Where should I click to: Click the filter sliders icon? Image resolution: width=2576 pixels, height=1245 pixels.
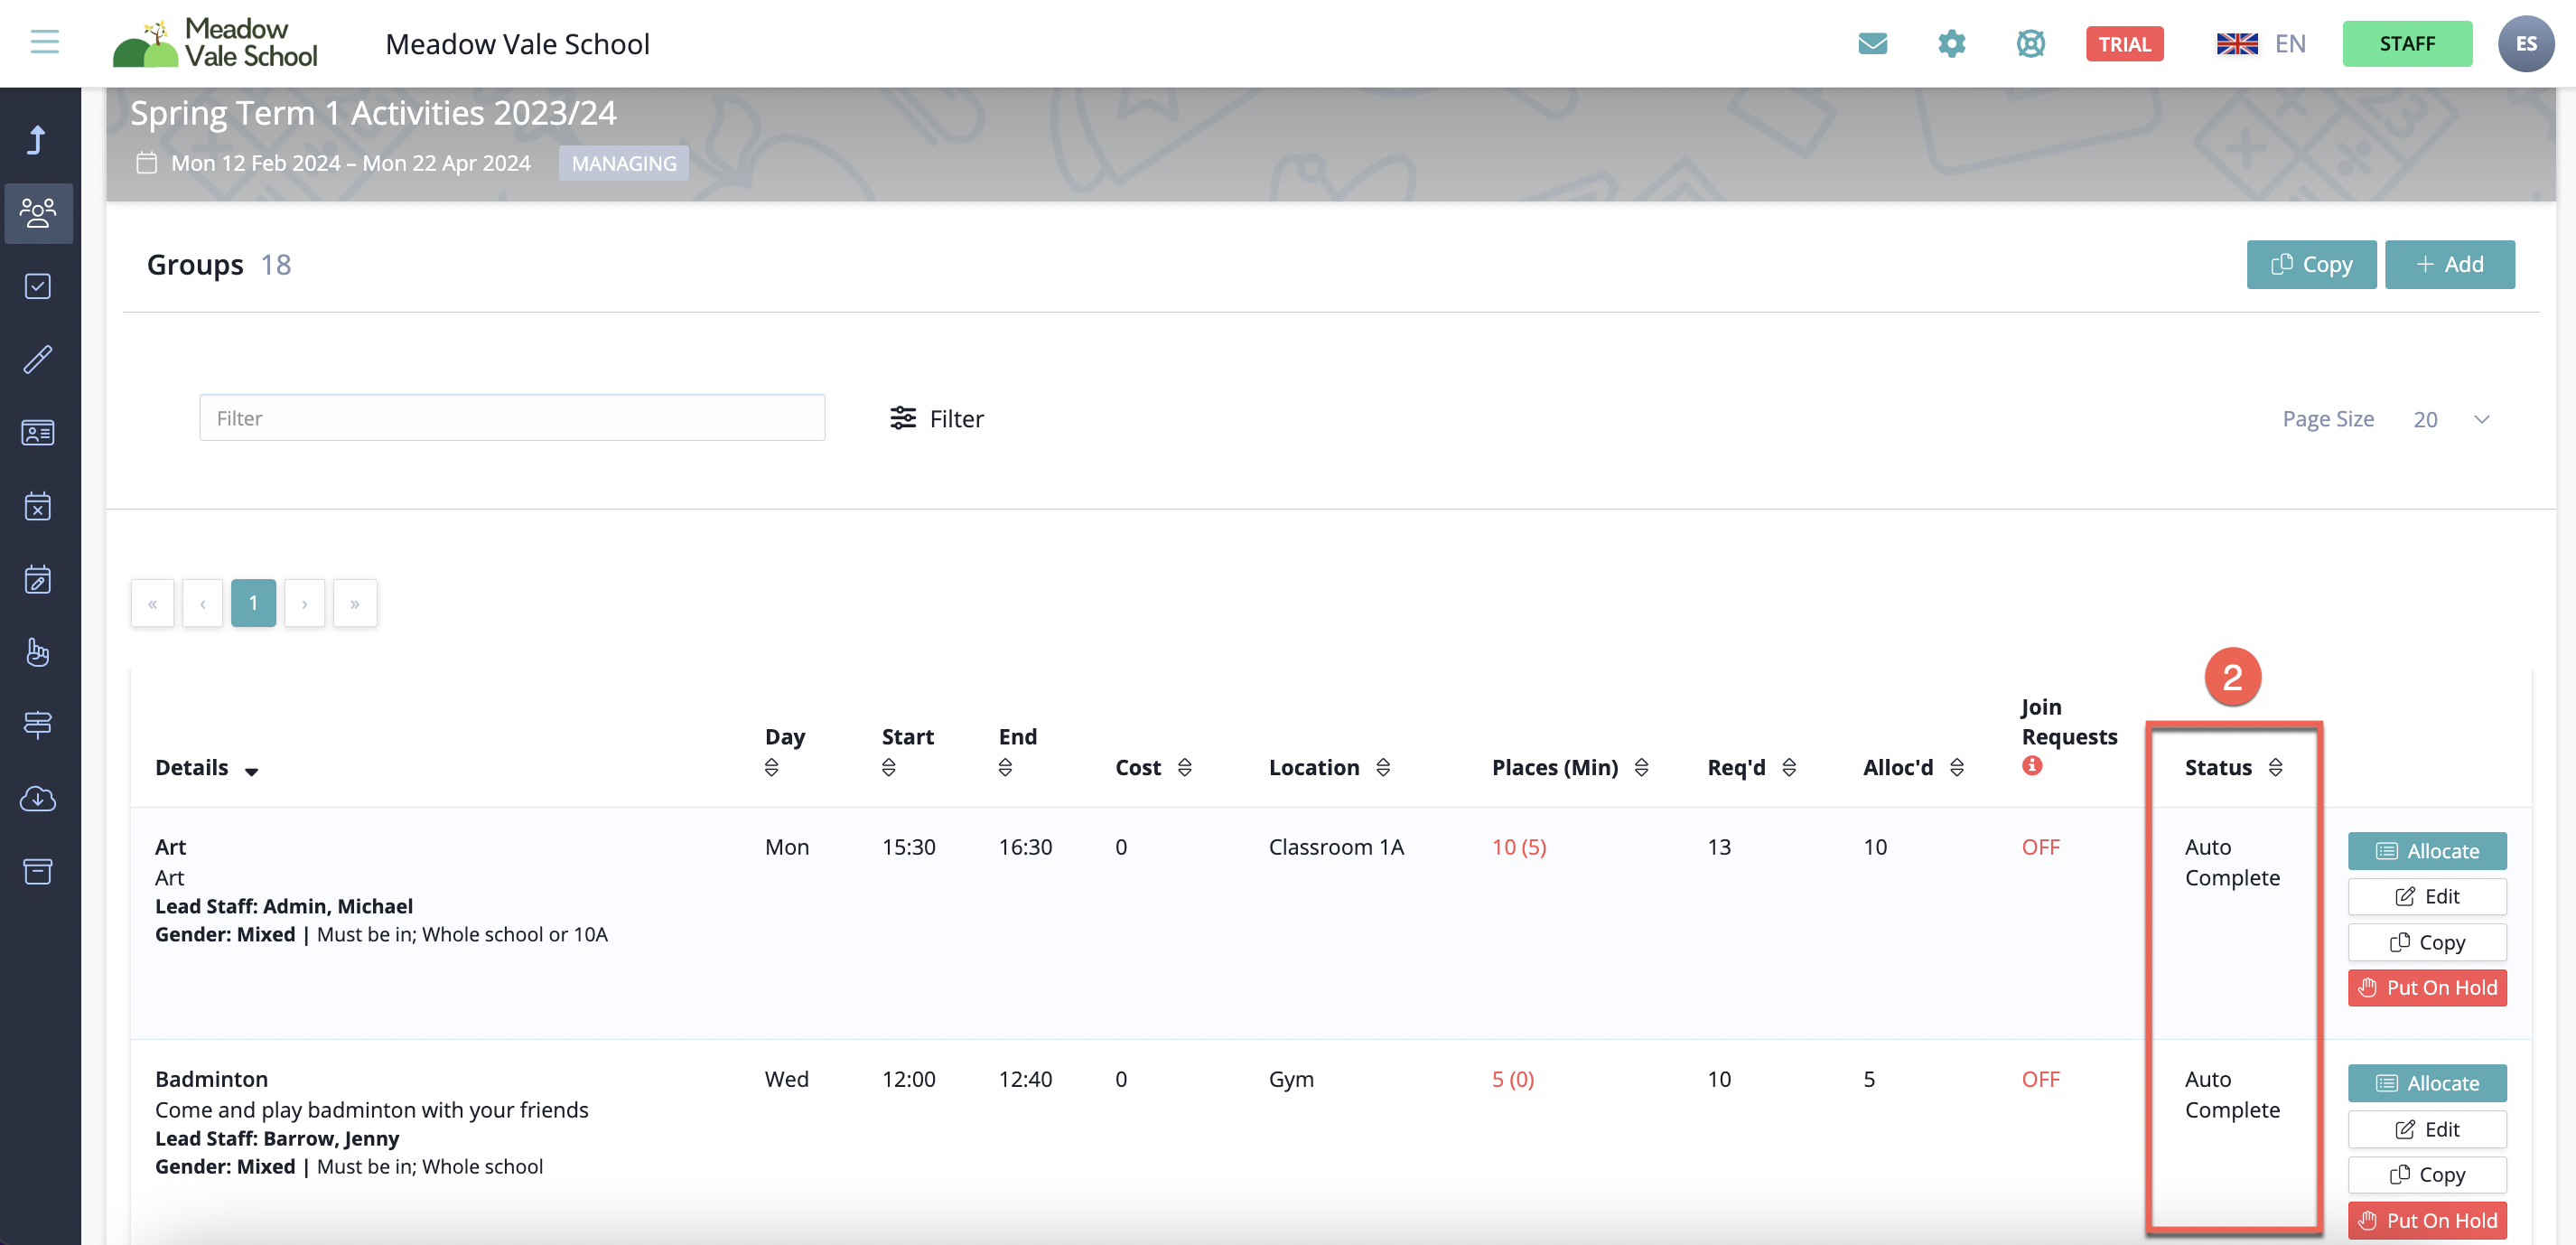point(903,418)
